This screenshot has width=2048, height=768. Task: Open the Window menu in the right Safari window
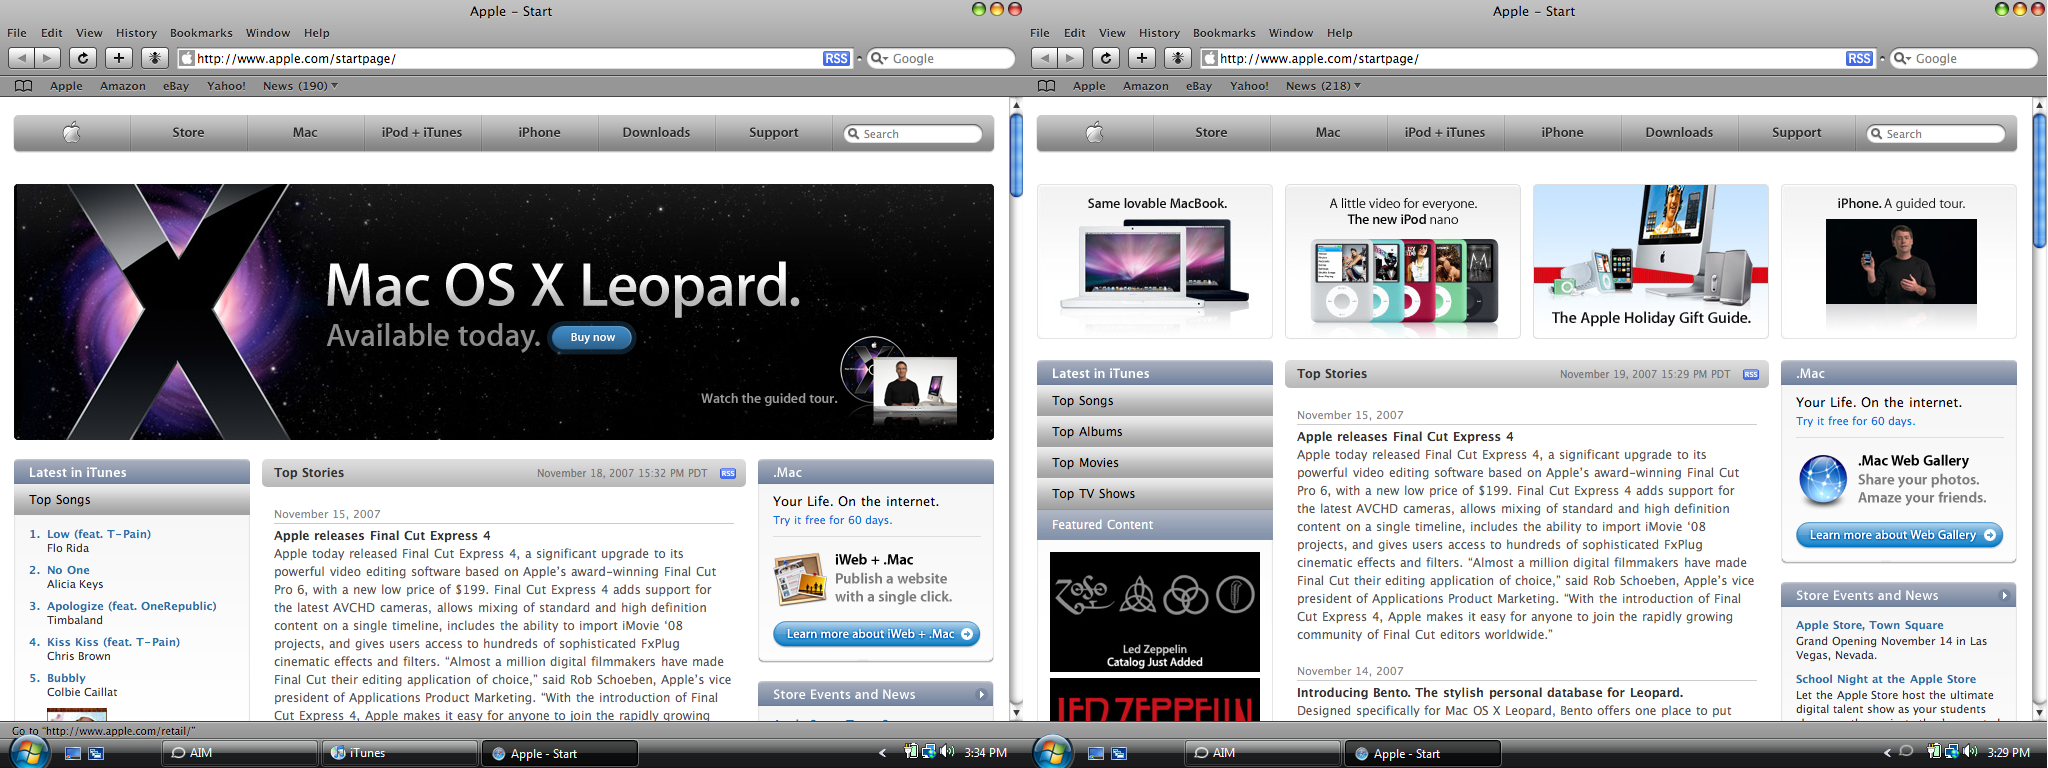[x=1291, y=33]
